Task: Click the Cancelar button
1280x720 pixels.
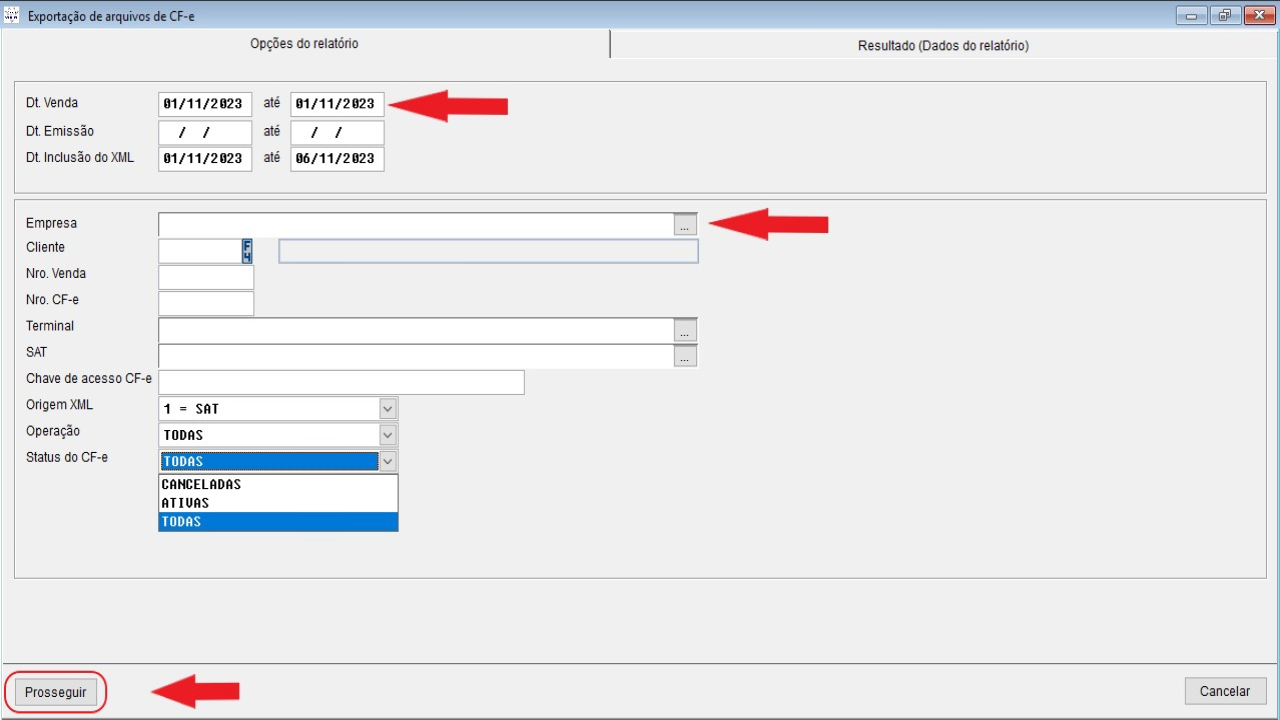Action: coord(1225,691)
